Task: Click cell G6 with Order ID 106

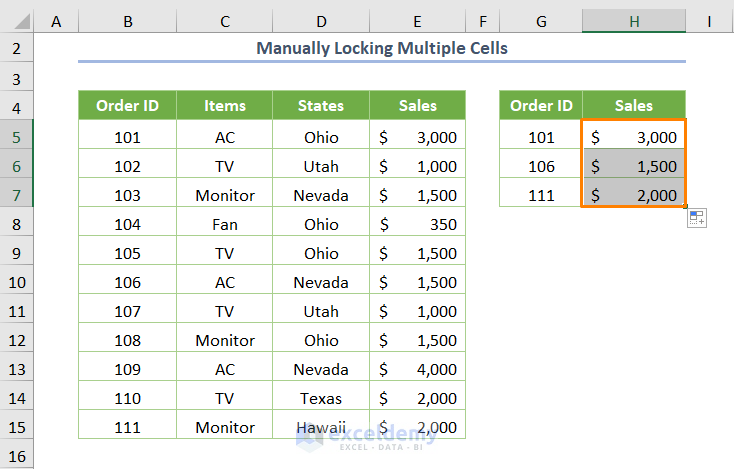Action: point(541,166)
